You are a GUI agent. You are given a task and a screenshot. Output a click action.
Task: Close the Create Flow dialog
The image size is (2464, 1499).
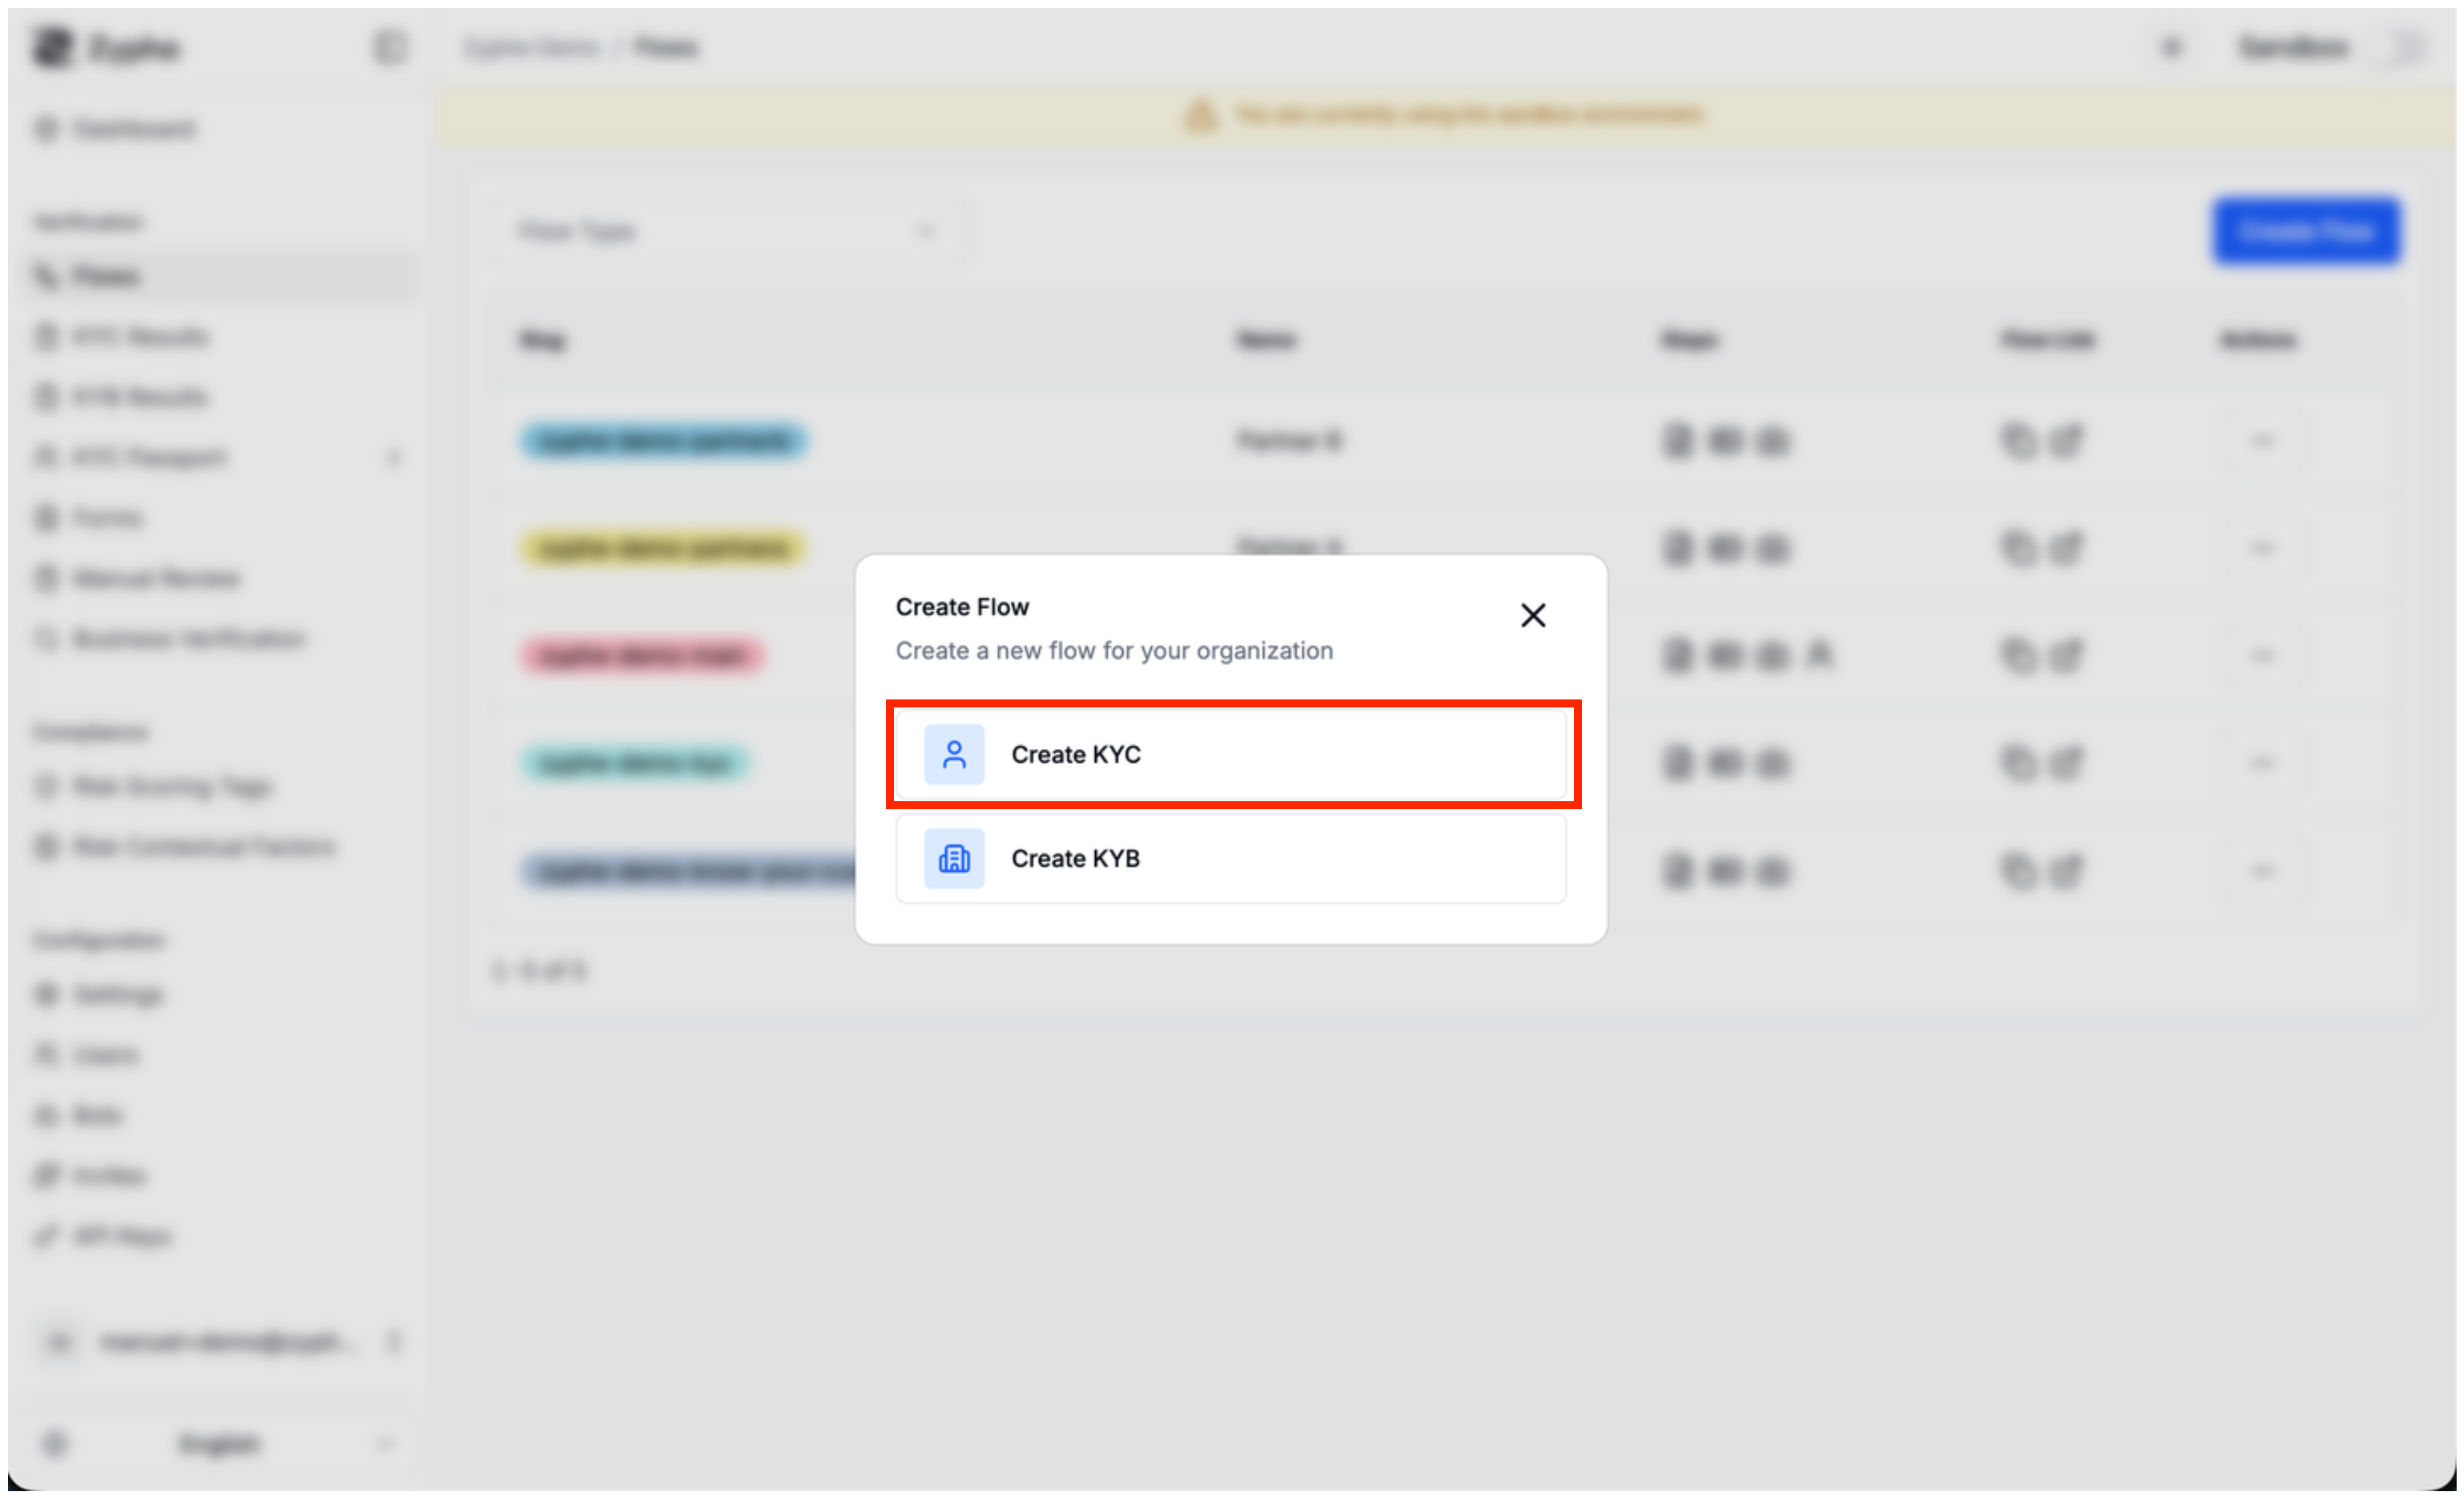1533,615
